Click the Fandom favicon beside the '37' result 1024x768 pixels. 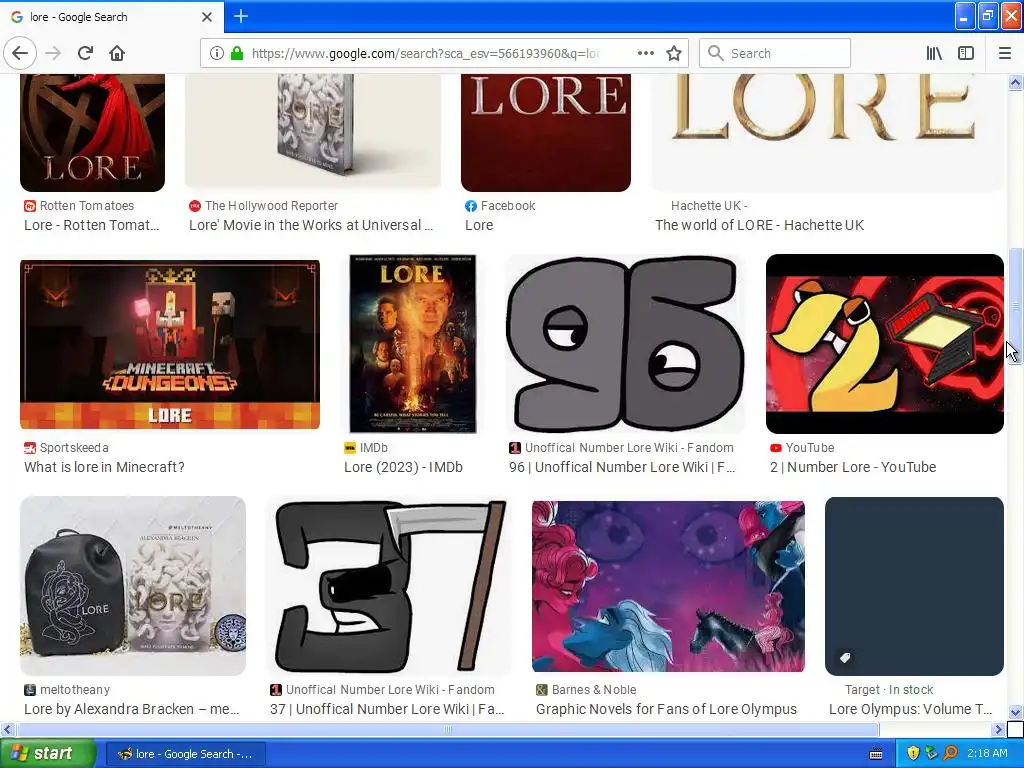(x=276, y=690)
